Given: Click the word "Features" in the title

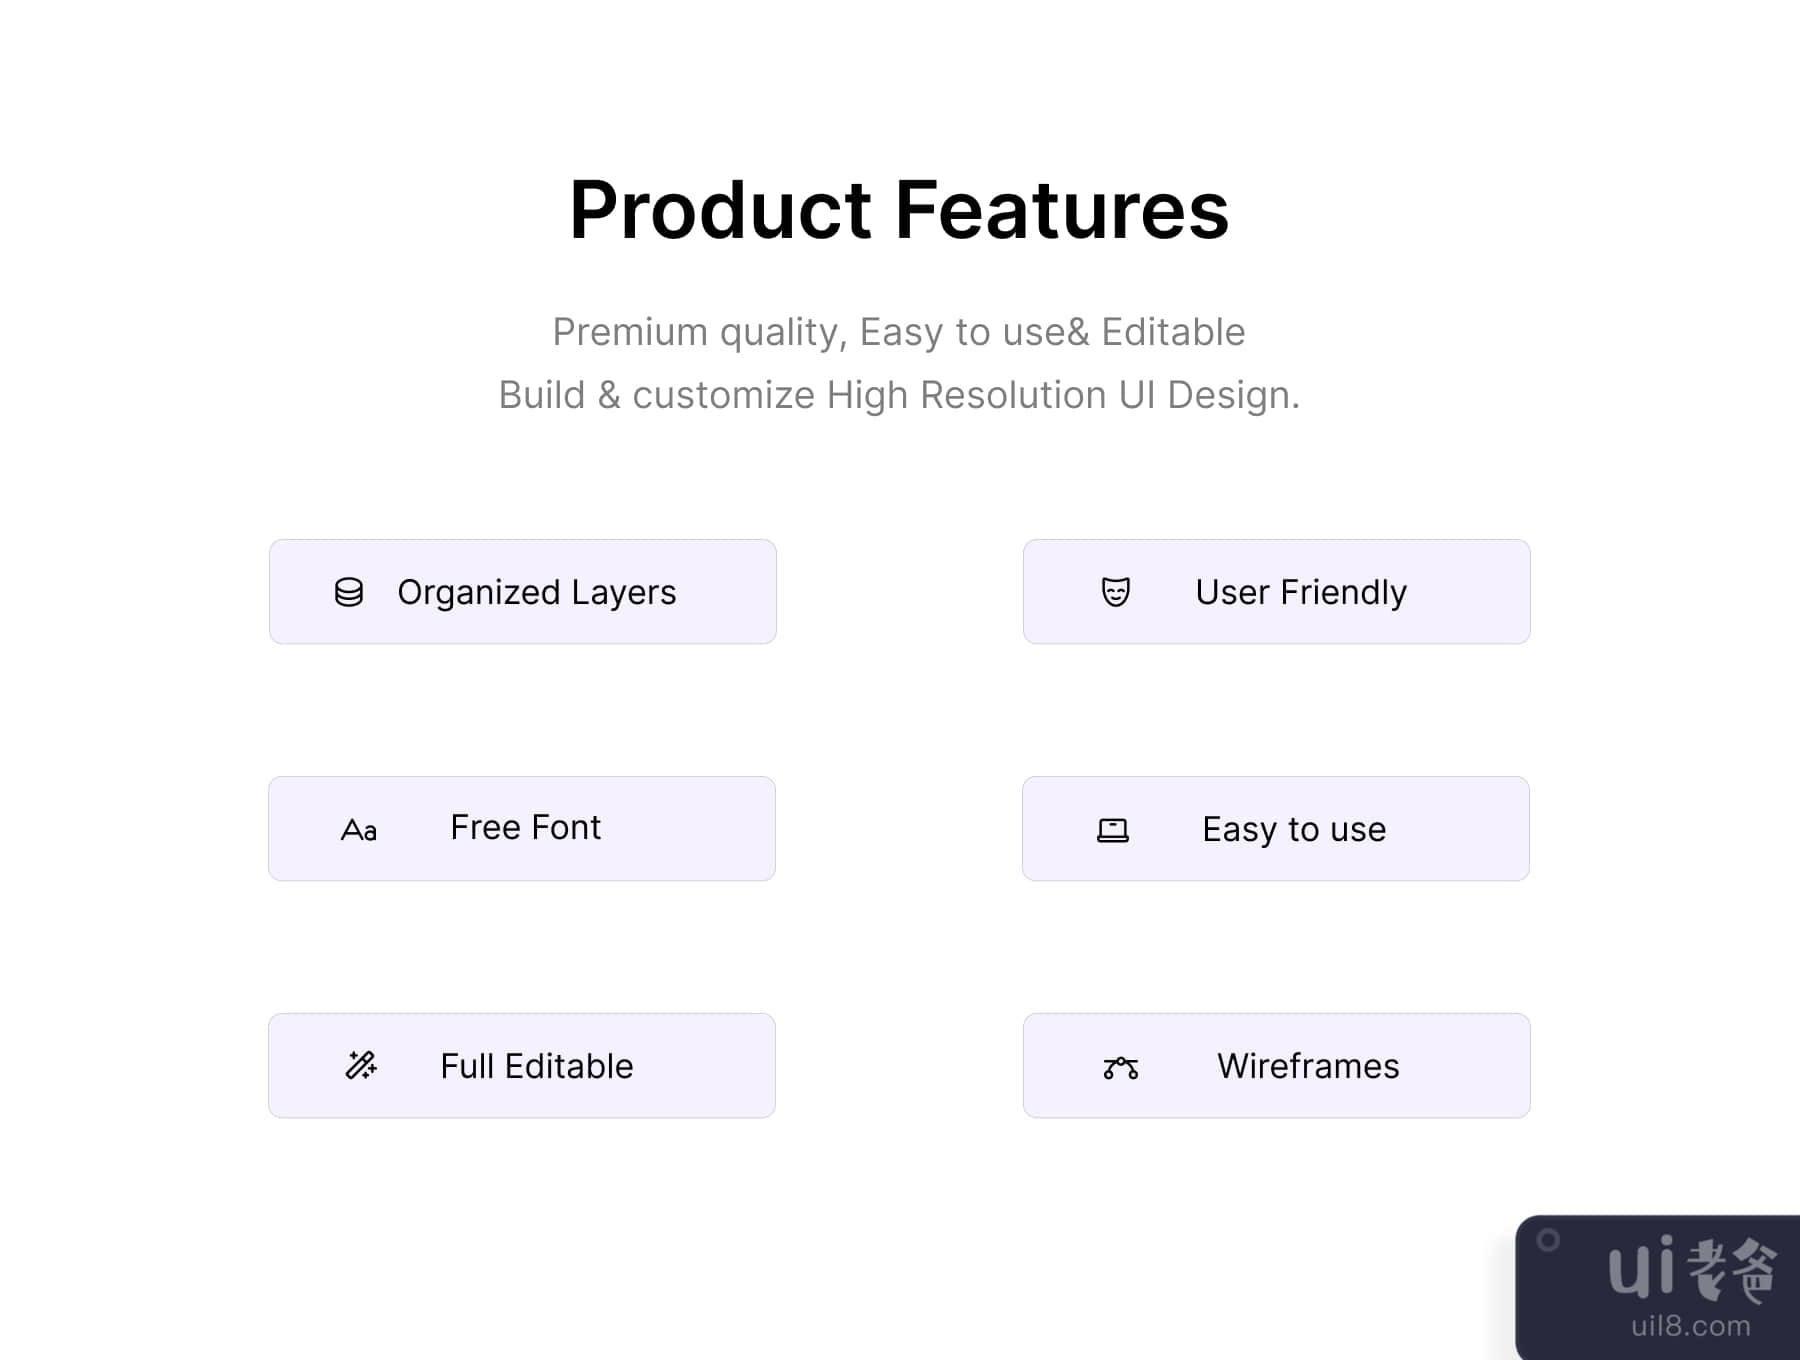Looking at the screenshot, I should pyautogui.click(x=1061, y=210).
